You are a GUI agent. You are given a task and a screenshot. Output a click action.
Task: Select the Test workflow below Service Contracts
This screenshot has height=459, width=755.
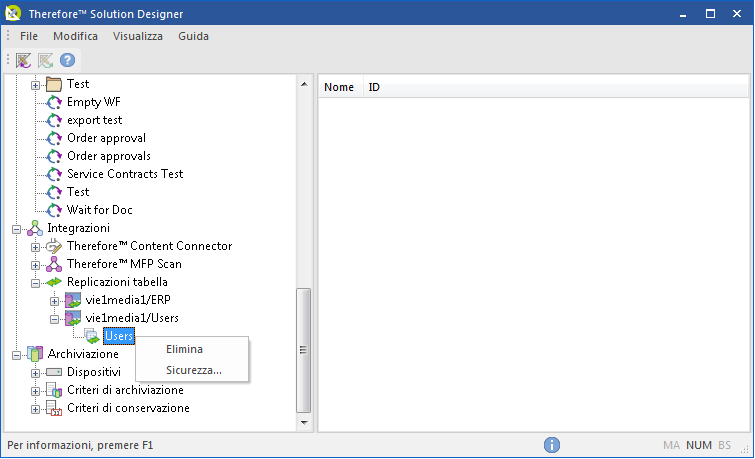tap(78, 192)
